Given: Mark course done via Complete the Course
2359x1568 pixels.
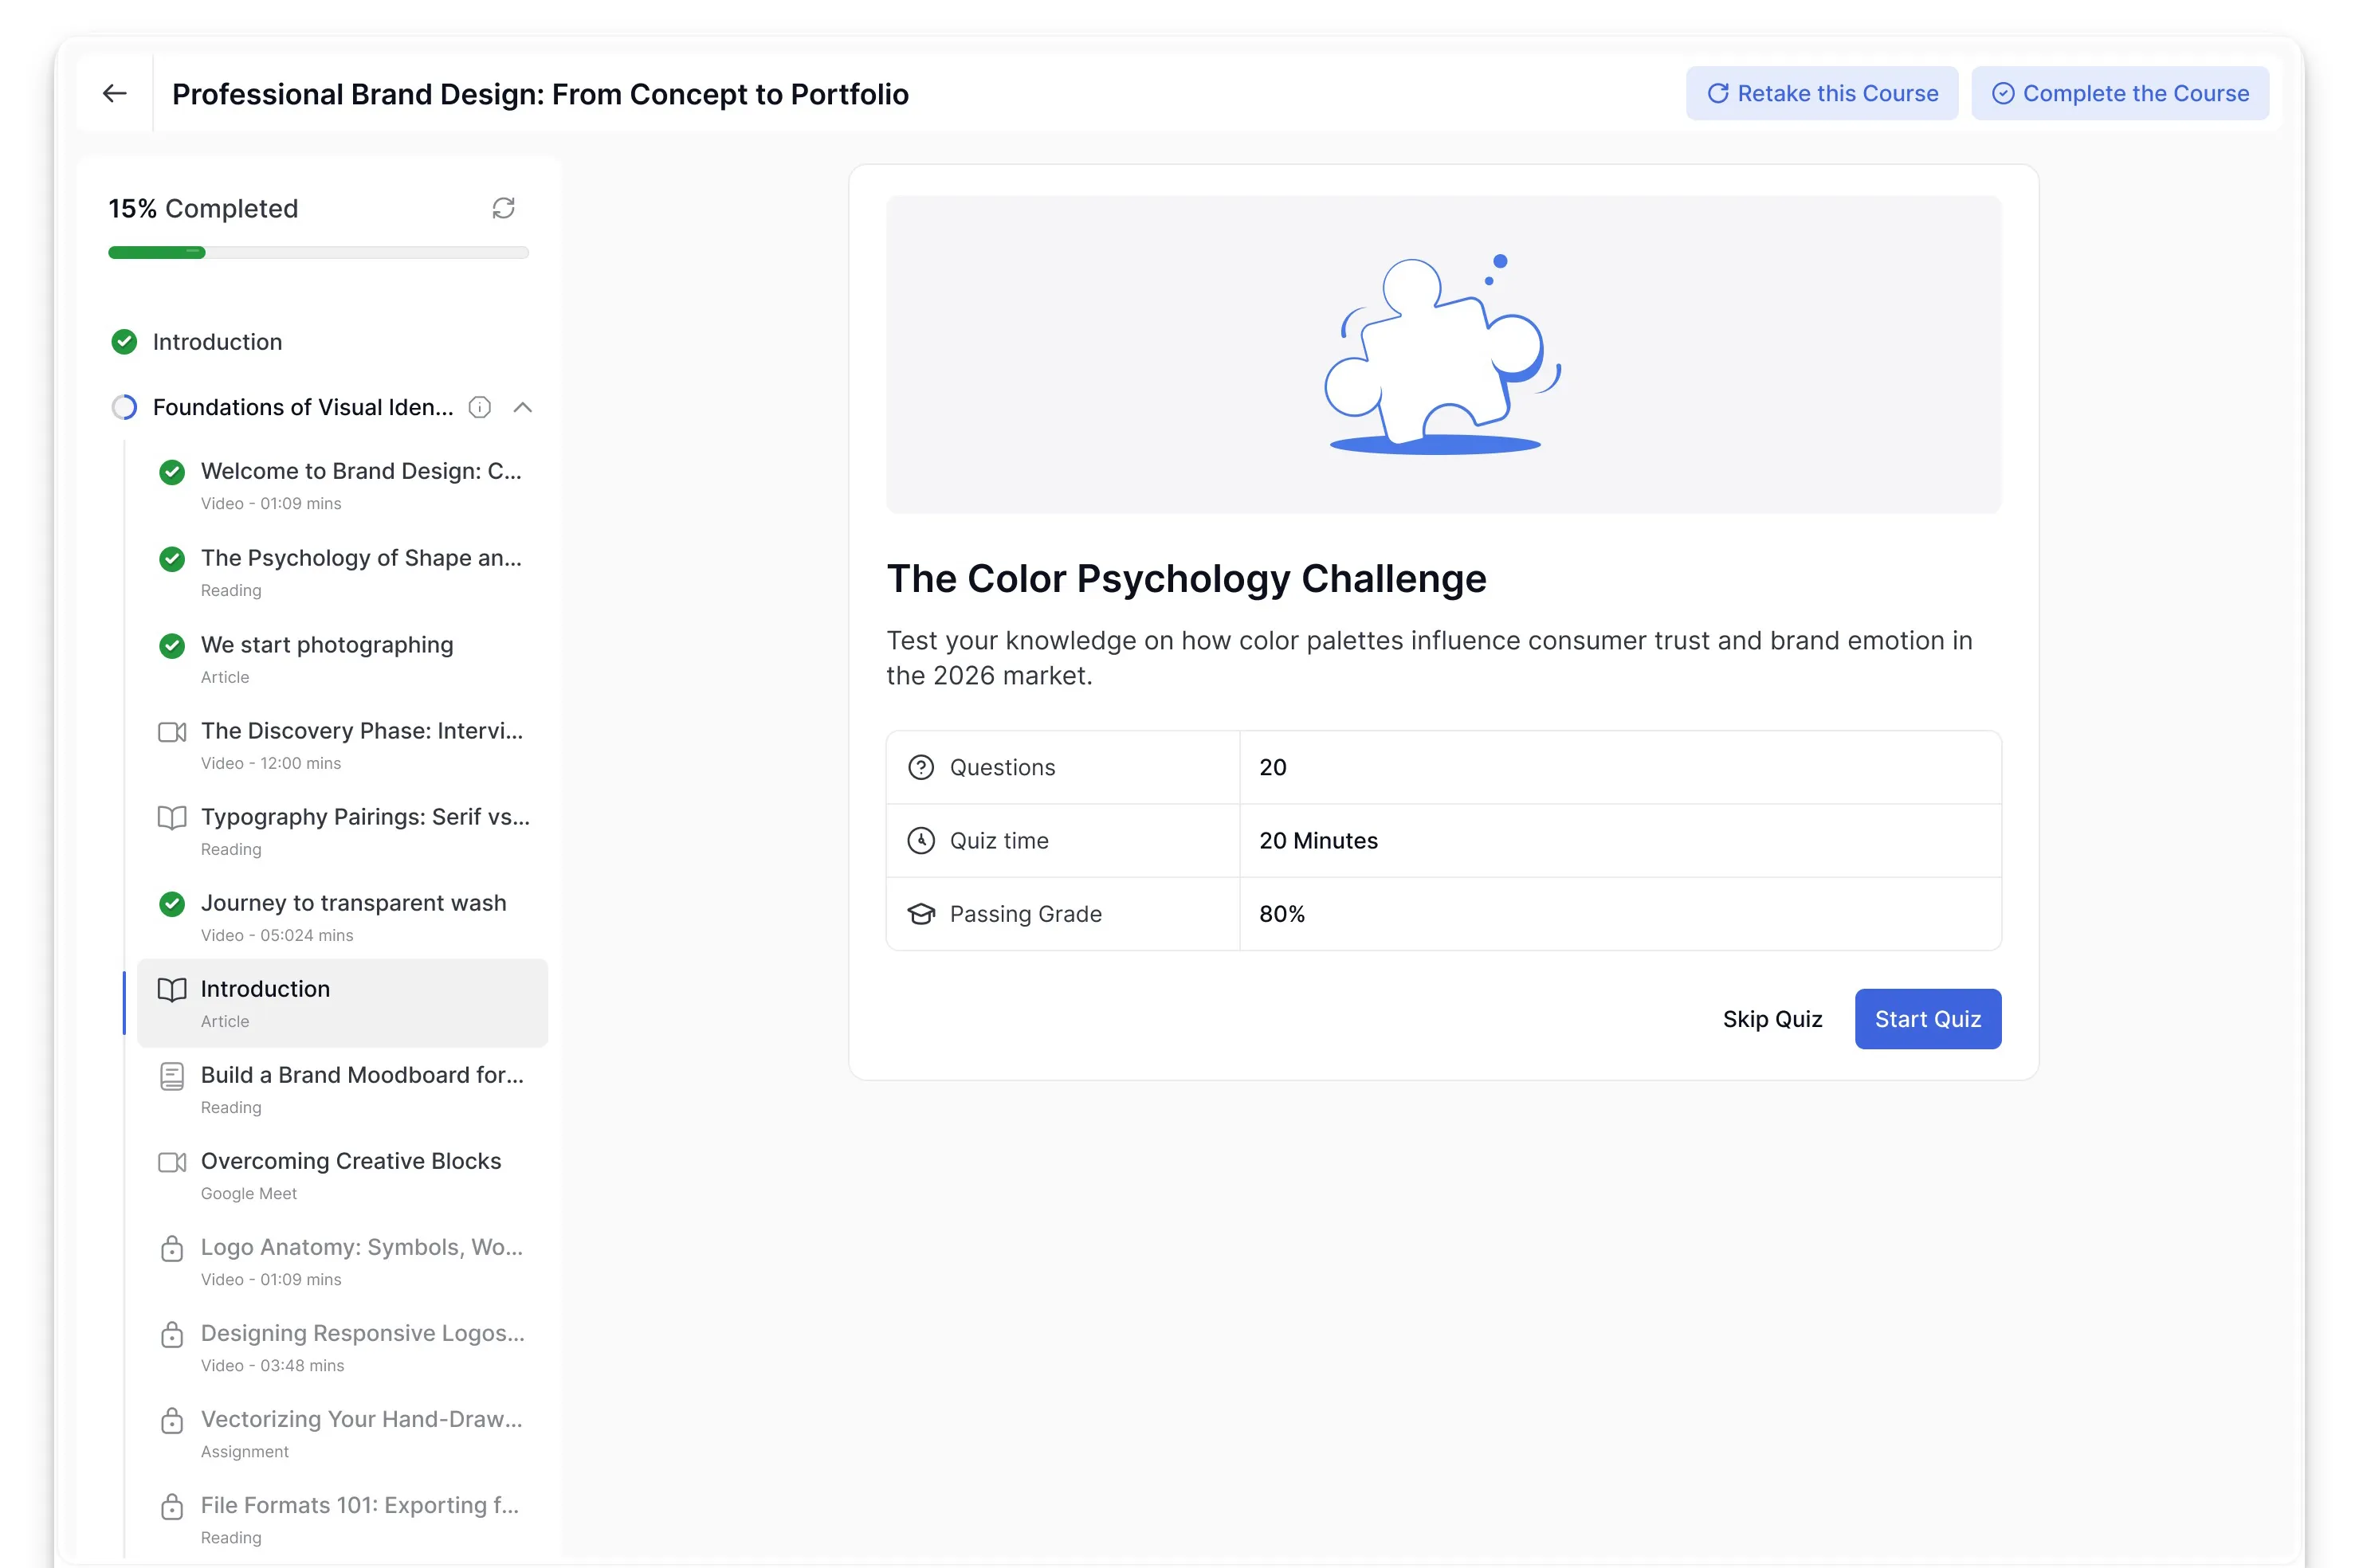Looking at the screenshot, I should click(x=2119, y=93).
